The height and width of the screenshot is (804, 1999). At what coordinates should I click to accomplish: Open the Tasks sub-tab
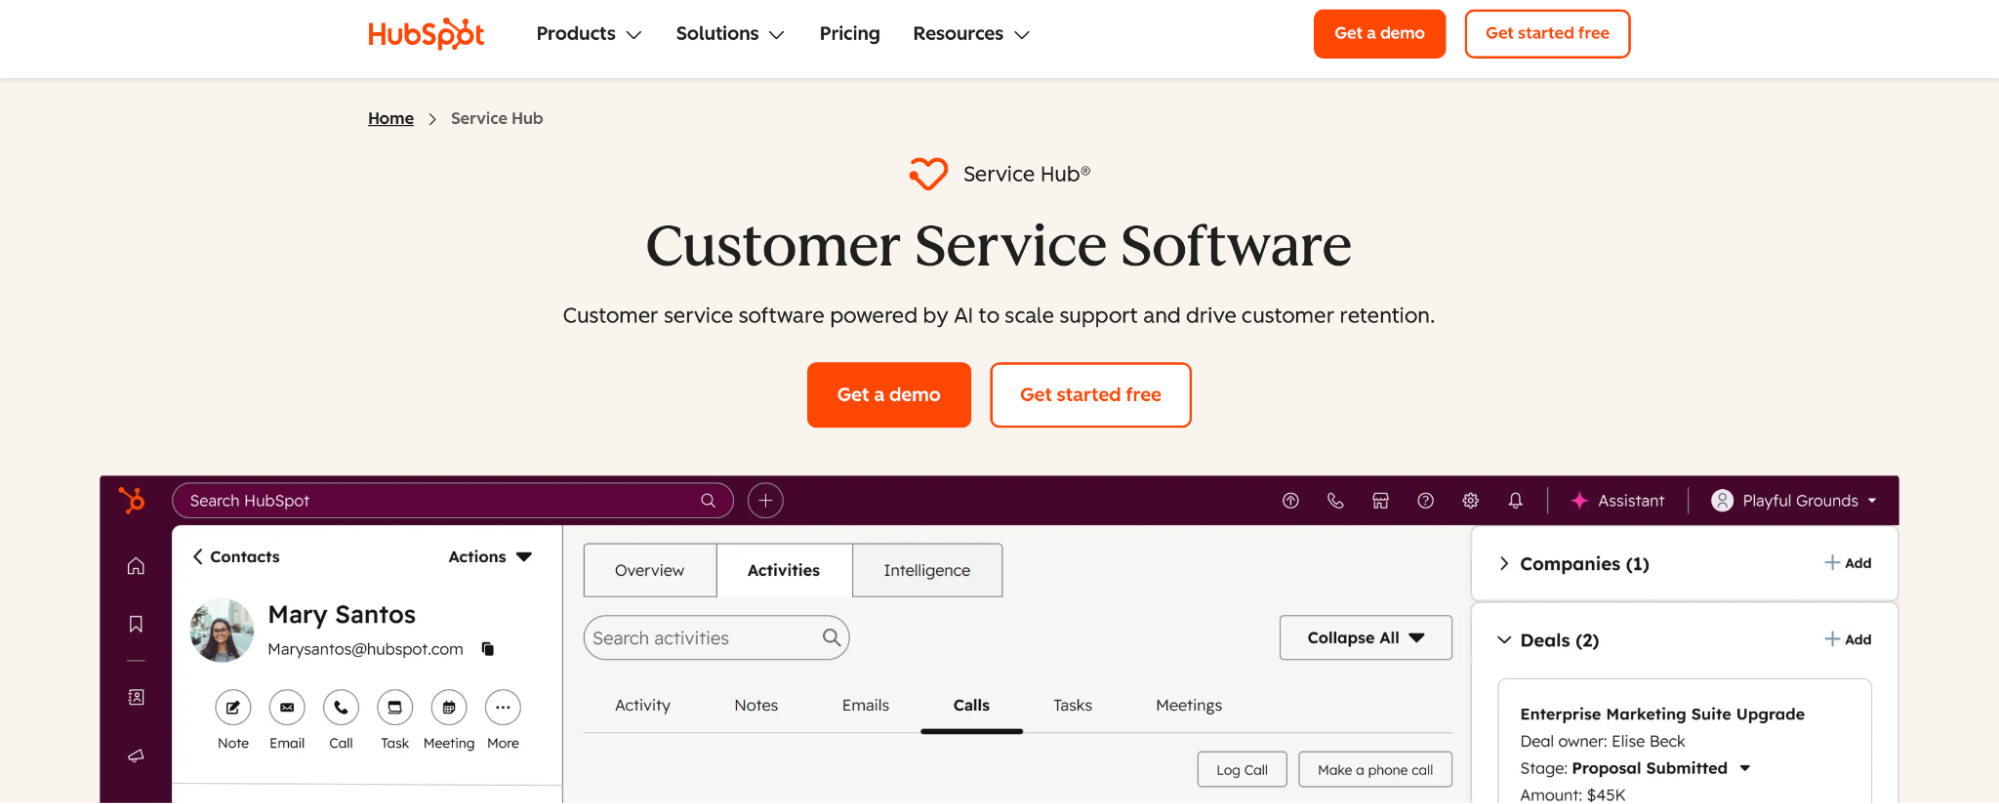(1073, 705)
